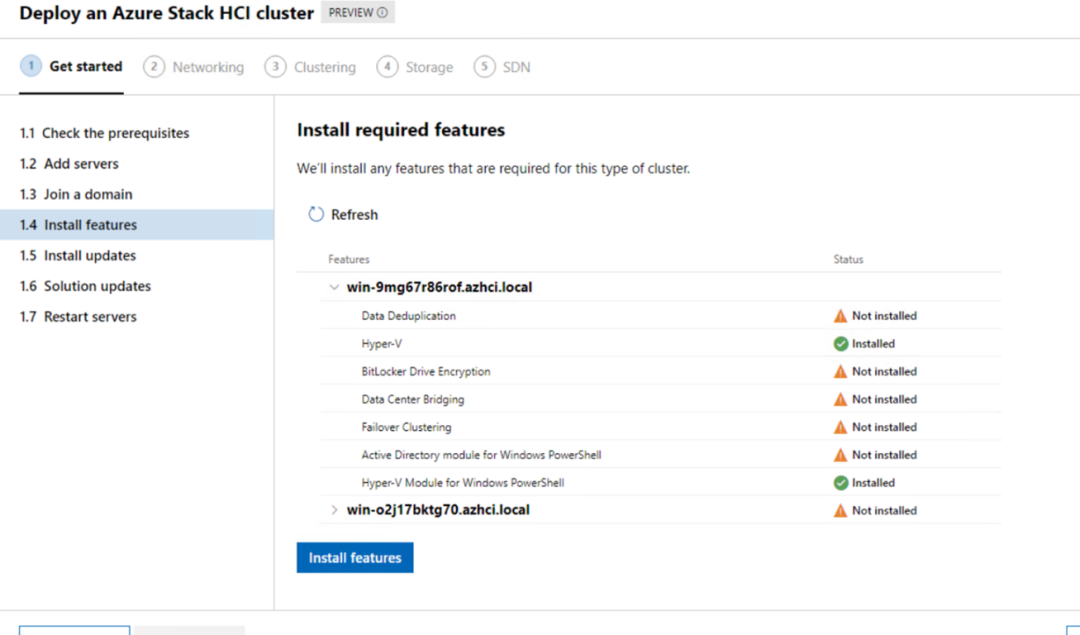The image size is (1080, 635).
Task: Switch to the Clustering step tab
Action: (311, 67)
